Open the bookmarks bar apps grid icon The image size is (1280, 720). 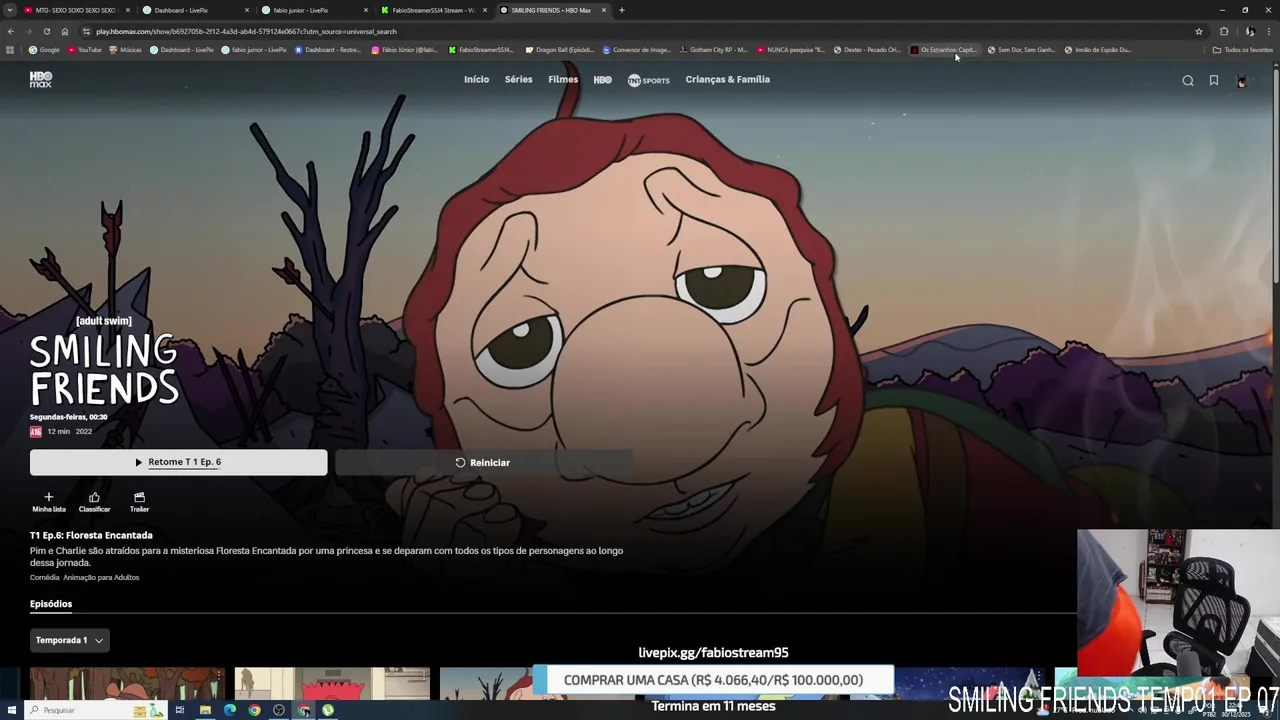coord(10,50)
